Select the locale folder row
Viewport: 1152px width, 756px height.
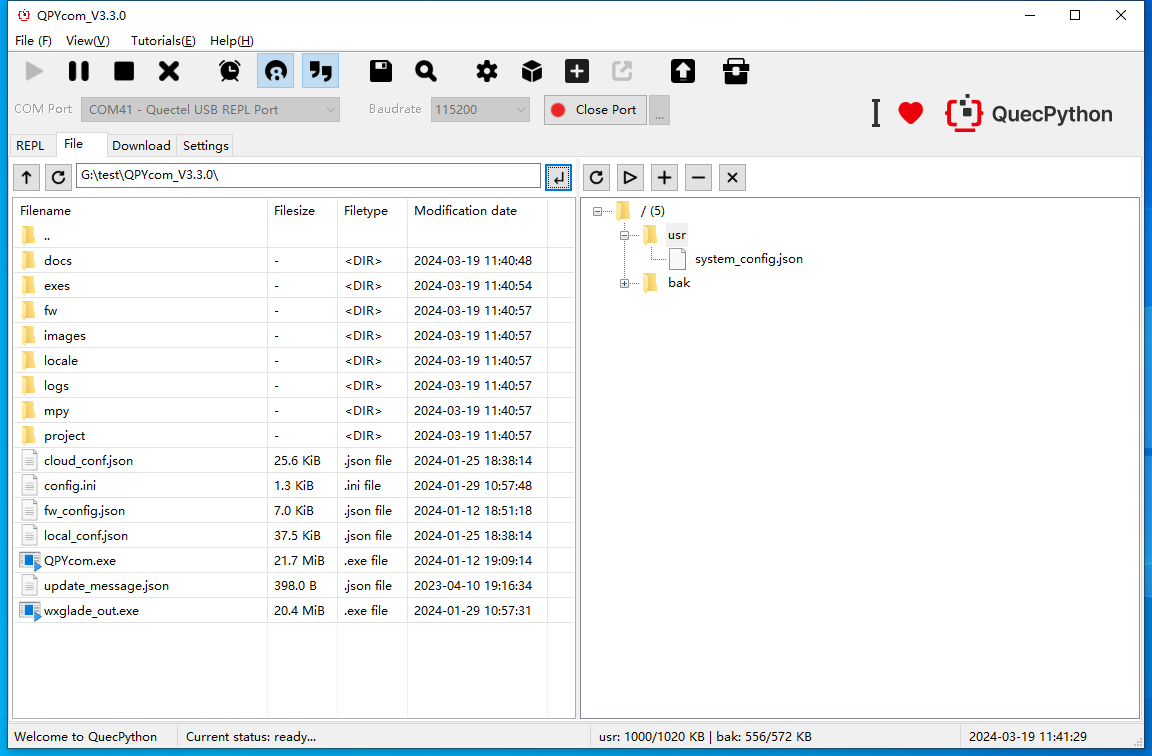[294, 361]
